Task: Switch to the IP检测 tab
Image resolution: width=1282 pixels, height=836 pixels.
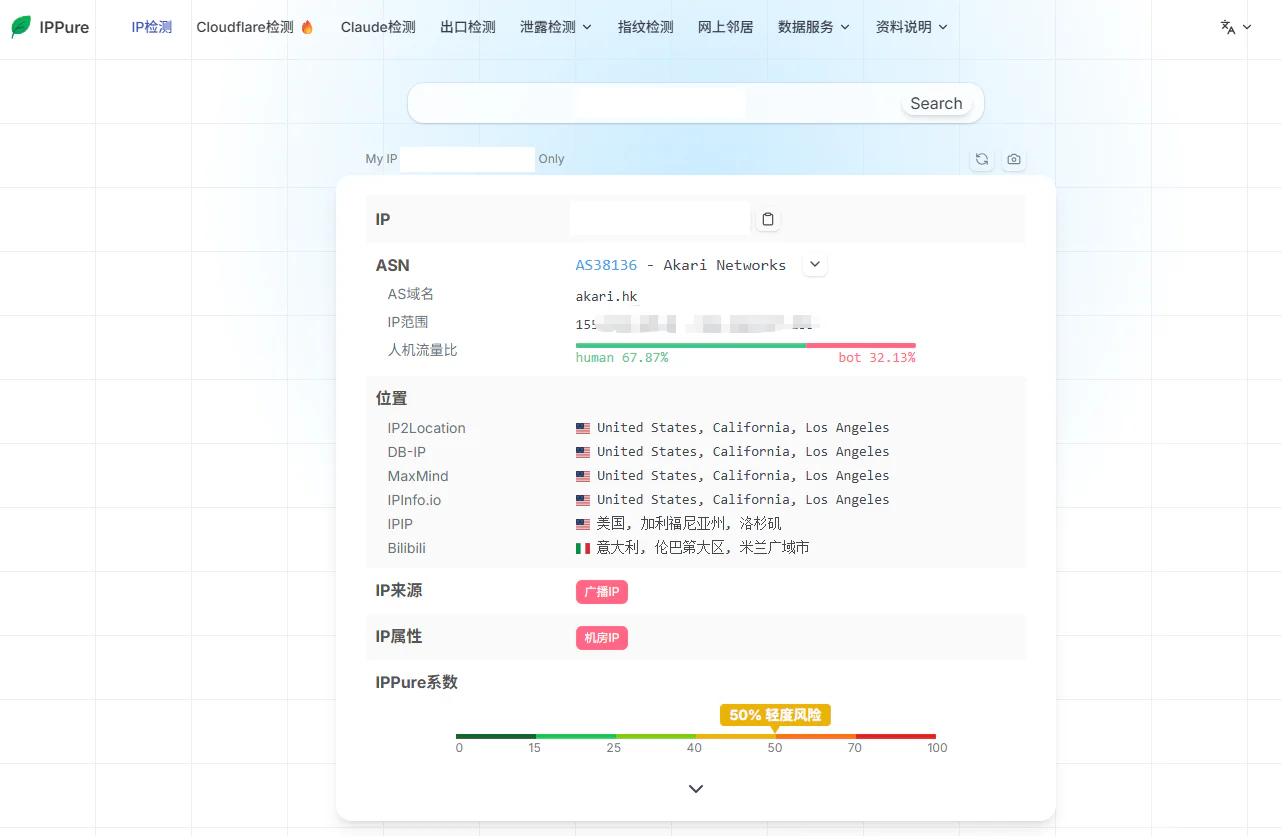Action: pyautogui.click(x=152, y=27)
